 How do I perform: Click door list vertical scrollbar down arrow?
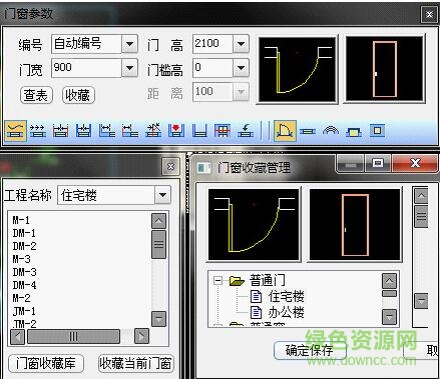[x=159, y=319]
